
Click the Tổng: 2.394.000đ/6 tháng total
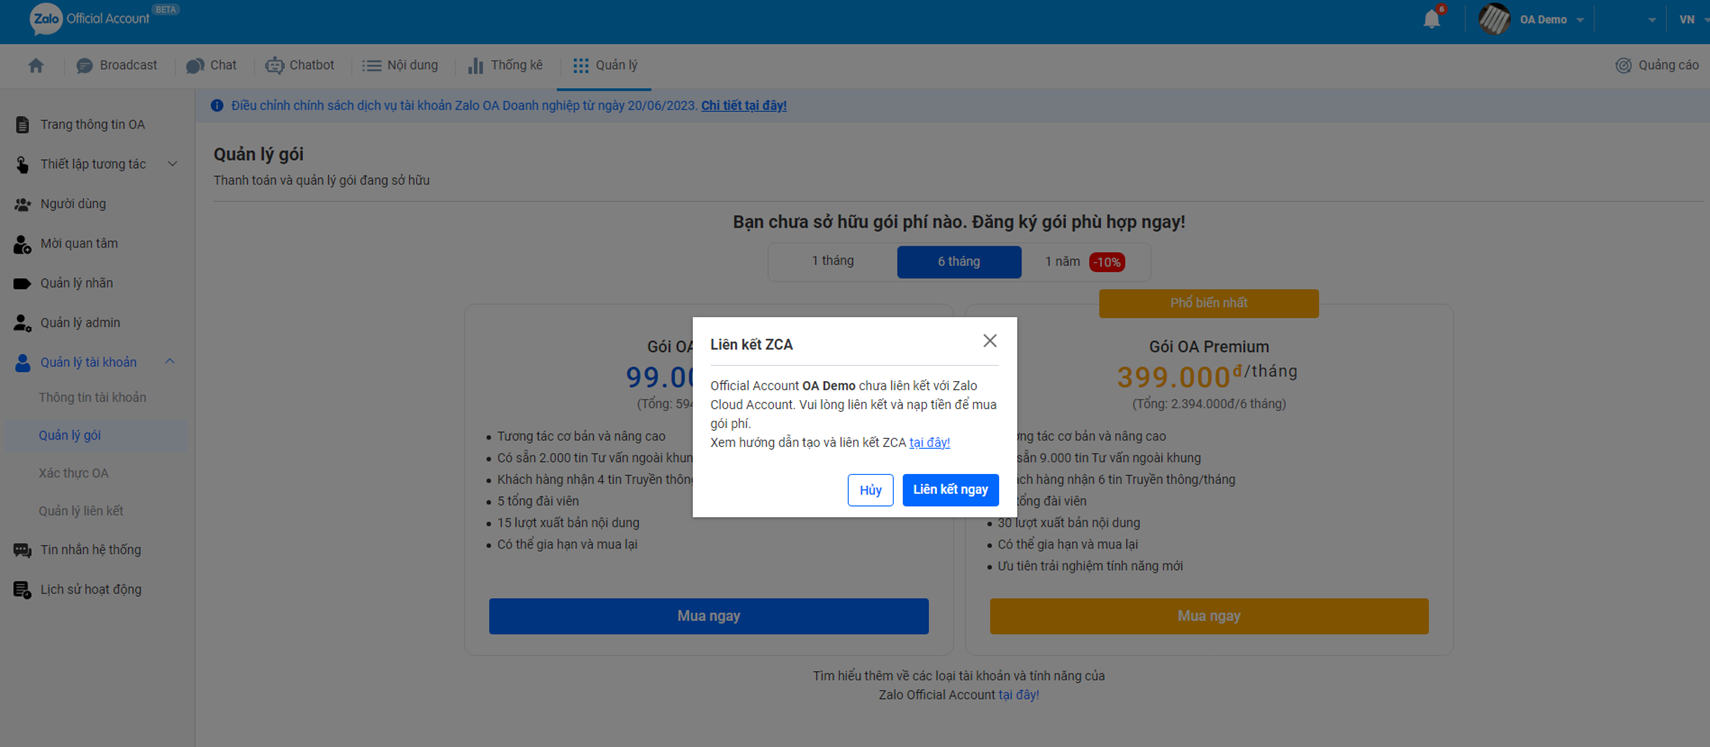pos(1209,404)
